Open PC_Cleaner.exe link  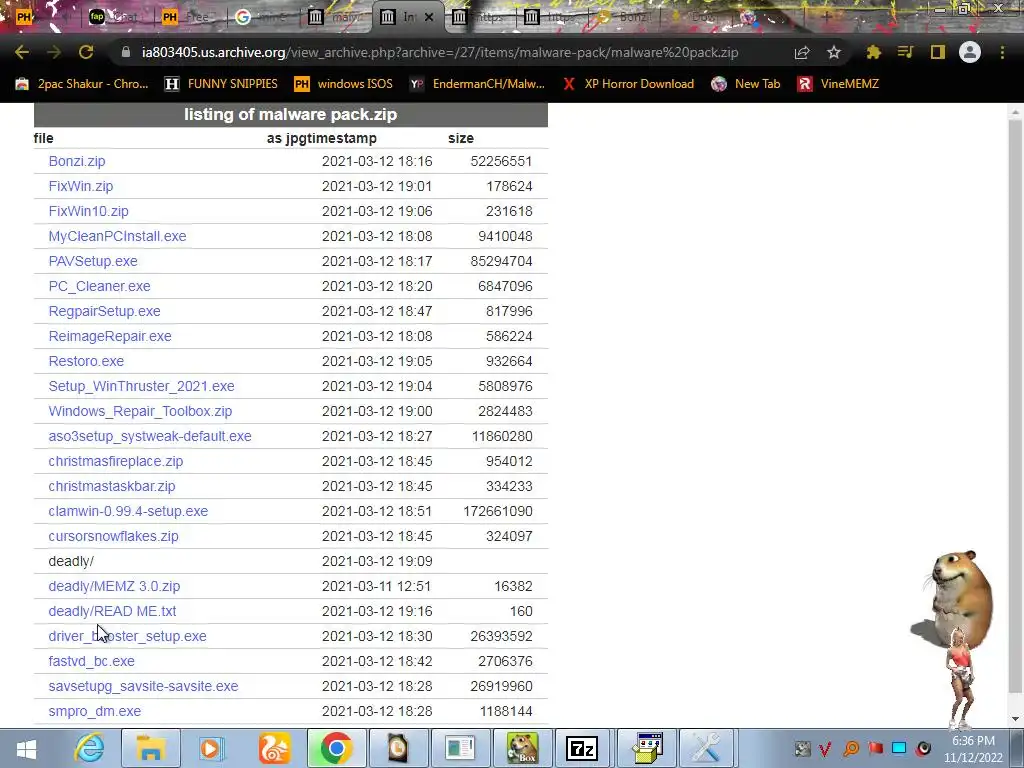click(99, 286)
